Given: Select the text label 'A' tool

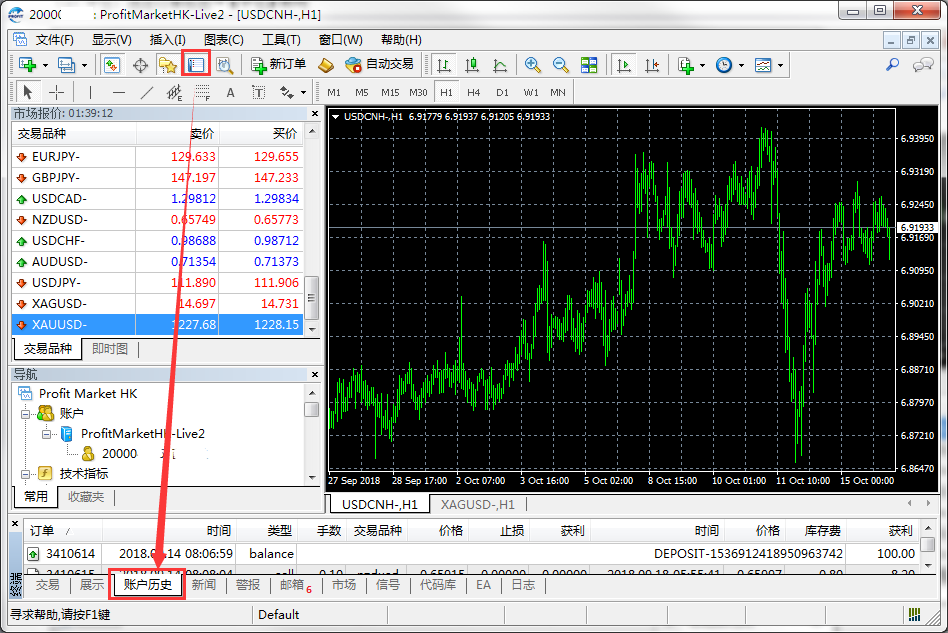Looking at the screenshot, I should 230,92.
